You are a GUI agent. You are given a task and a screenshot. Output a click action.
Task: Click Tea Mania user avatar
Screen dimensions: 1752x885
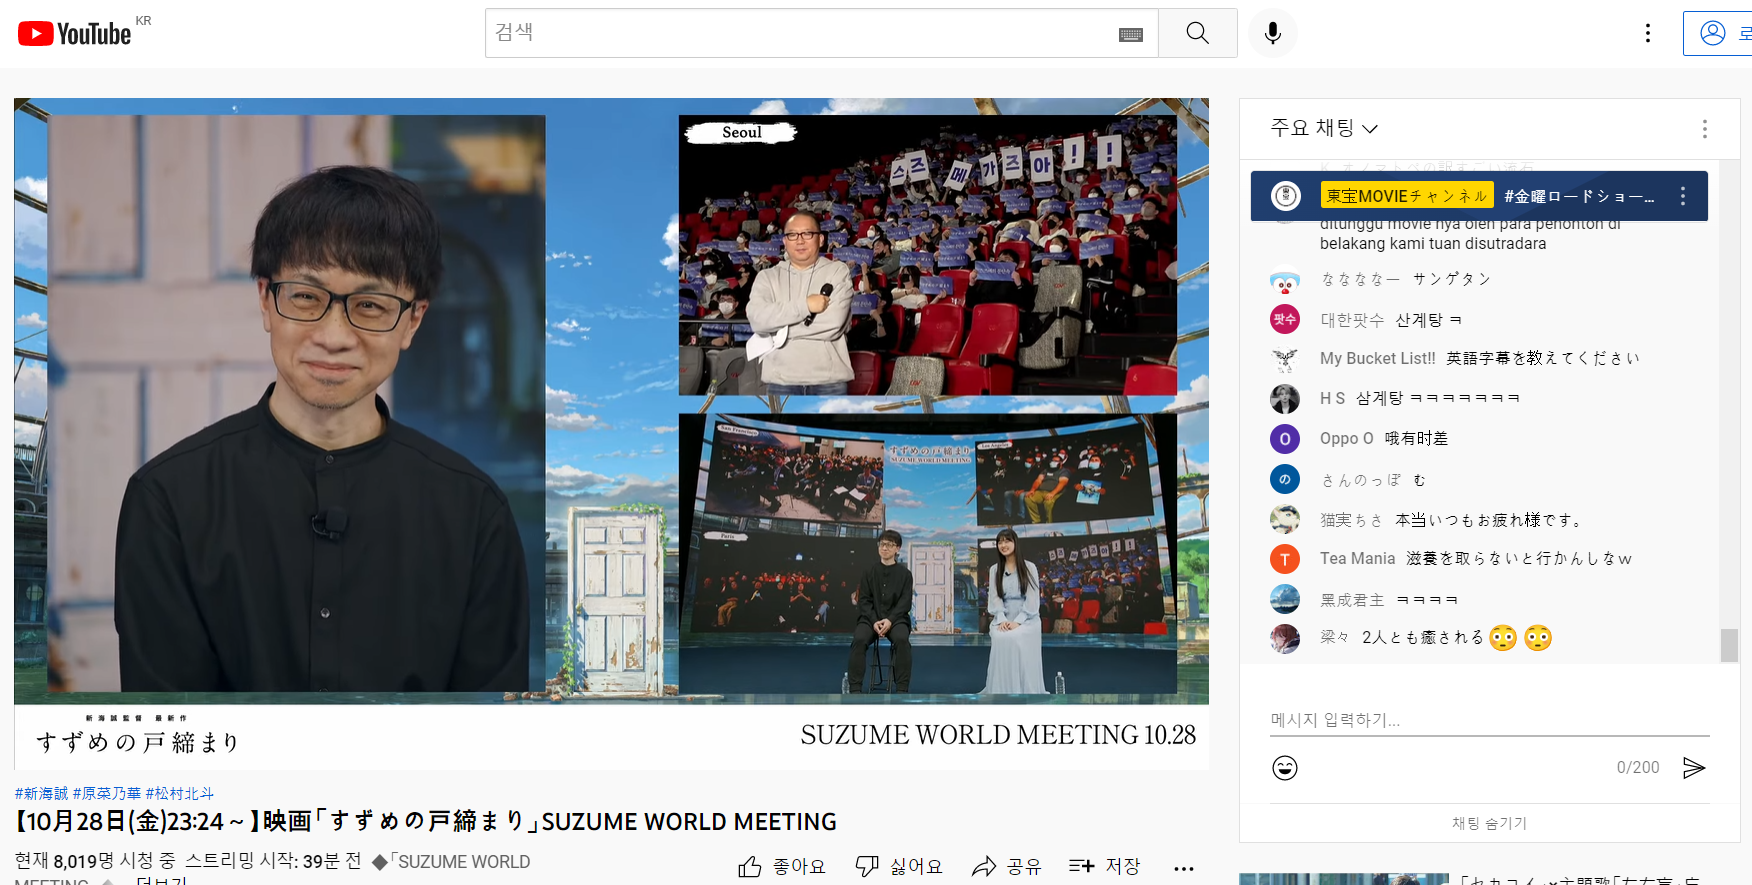pos(1285,559)
